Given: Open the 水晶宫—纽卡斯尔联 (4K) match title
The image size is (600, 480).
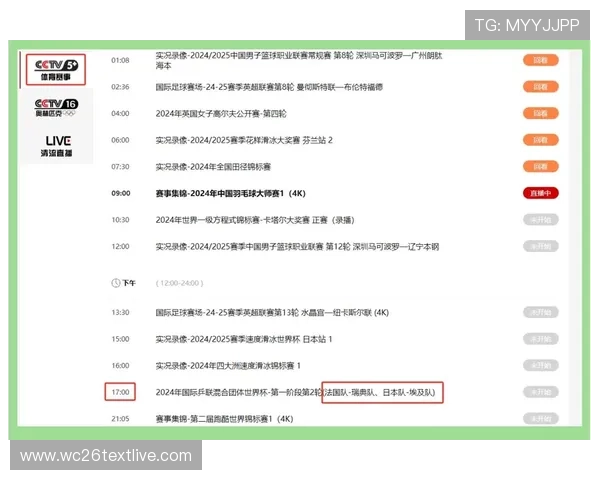Looking at the screenshot, I should [272, 313].
